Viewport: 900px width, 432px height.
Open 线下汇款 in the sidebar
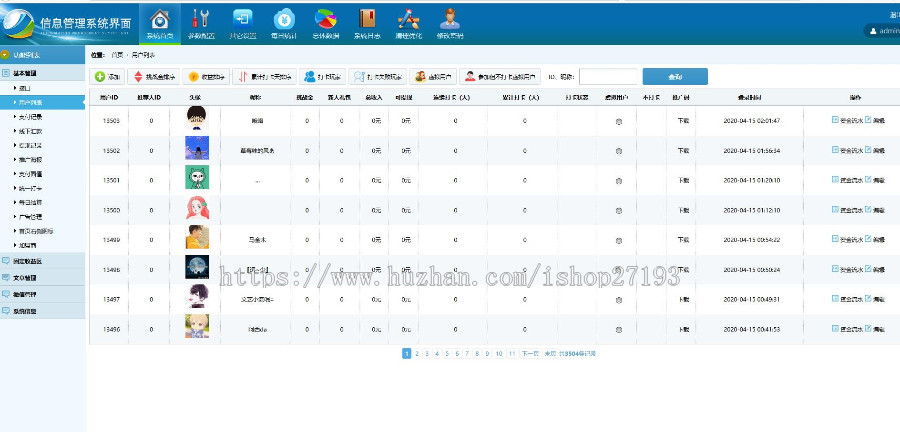point(30,131)
